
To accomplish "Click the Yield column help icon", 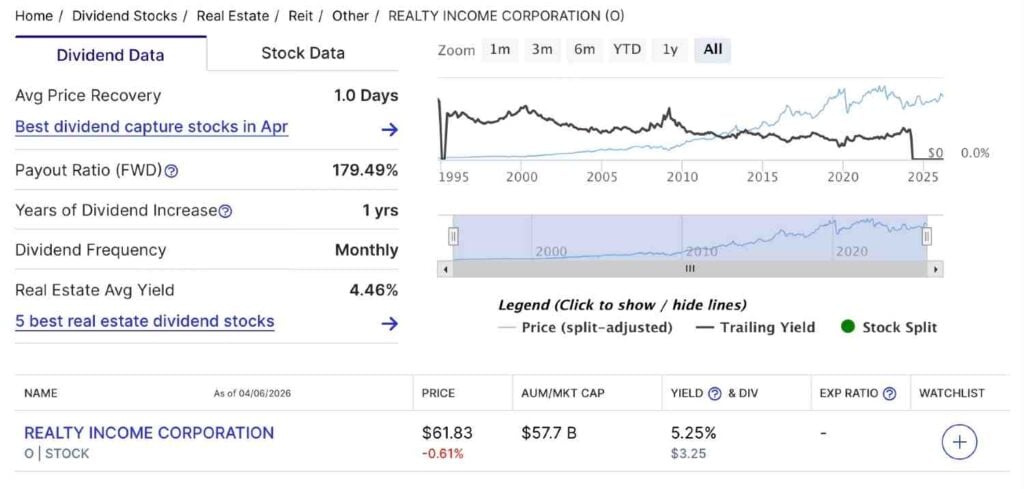I will pyautogui.click(x=715, y=394).
